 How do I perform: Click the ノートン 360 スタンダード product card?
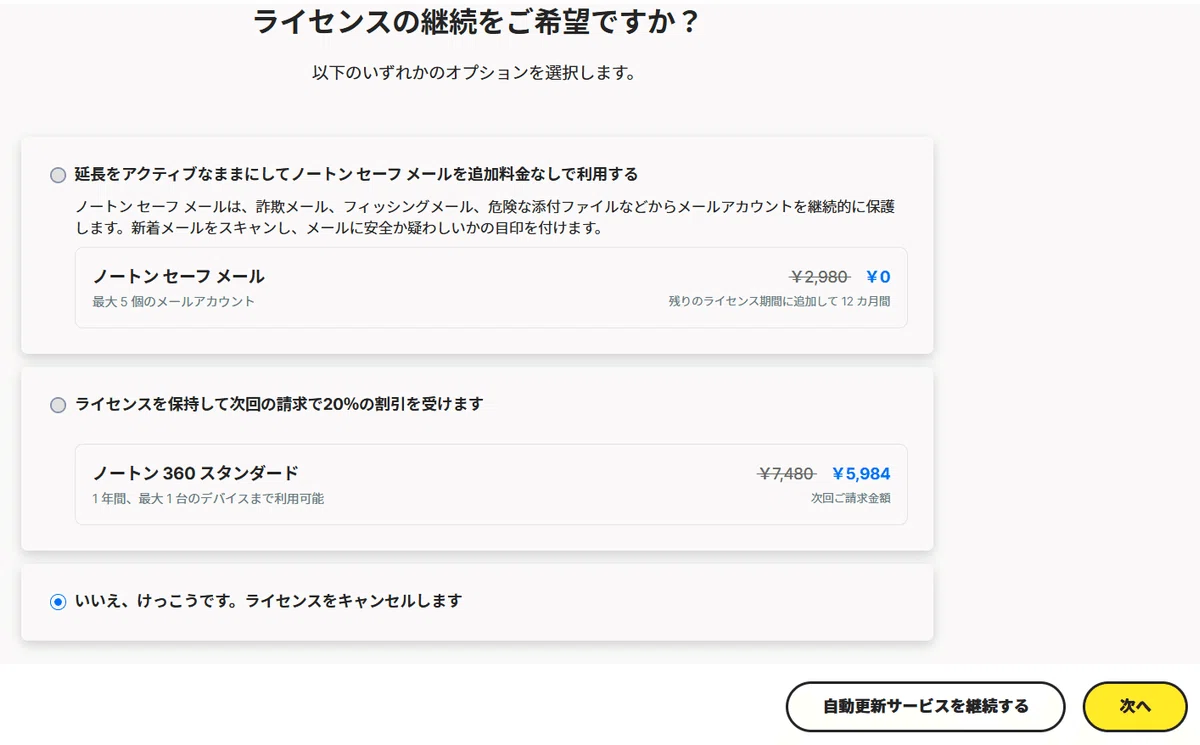pos(491,484)
